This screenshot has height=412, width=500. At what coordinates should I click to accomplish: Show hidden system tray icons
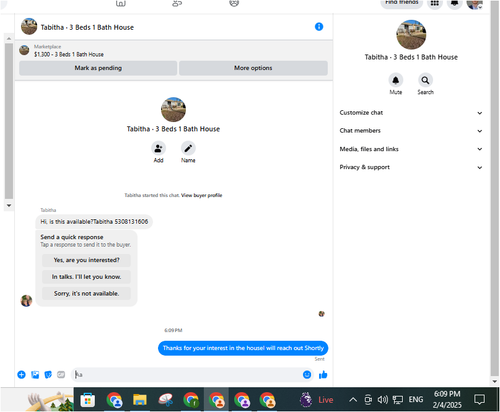click(x=353, y=399)
